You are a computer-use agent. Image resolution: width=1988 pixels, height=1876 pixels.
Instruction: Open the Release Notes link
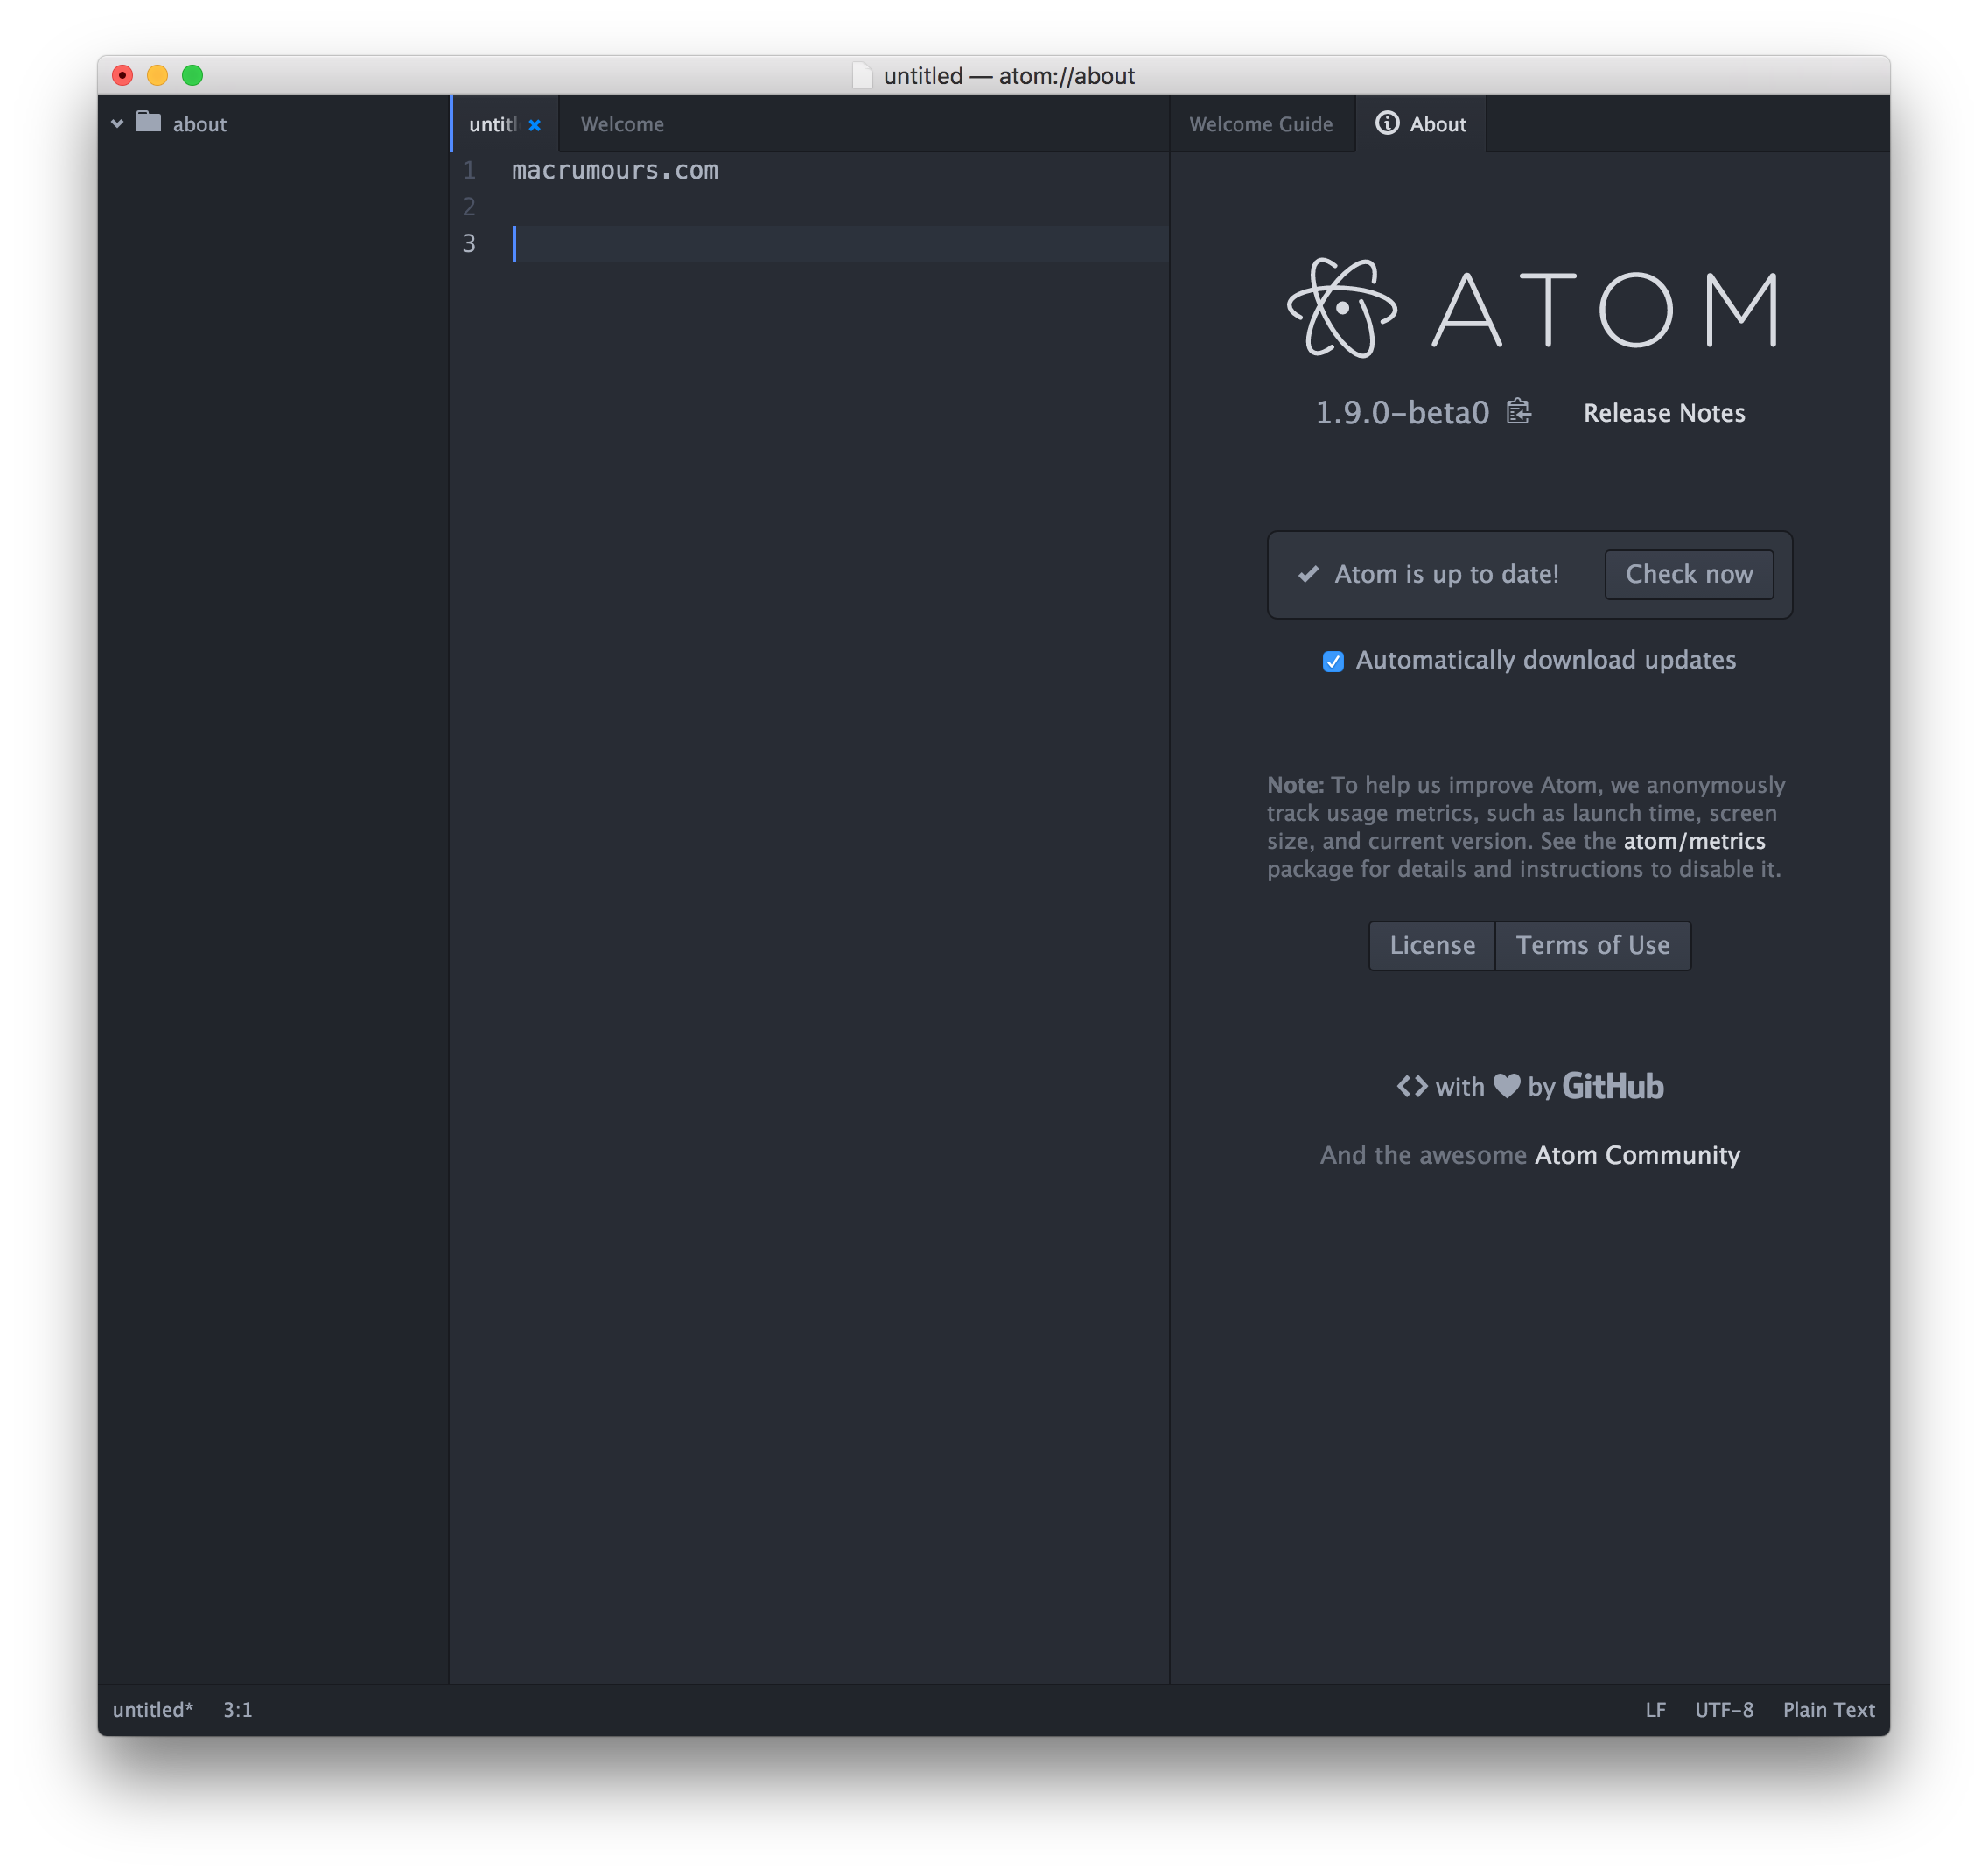1664,413
